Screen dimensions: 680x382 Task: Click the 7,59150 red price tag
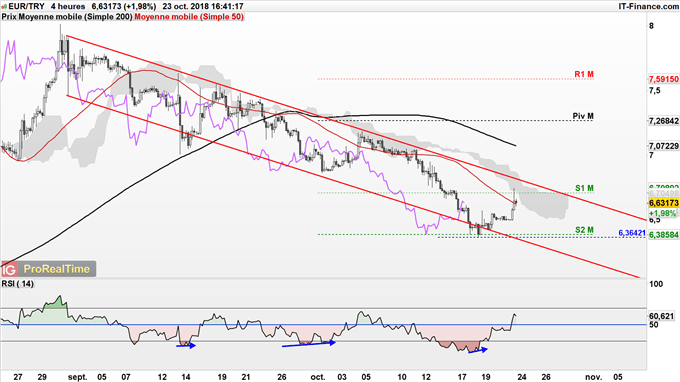[x=664, y=79]
